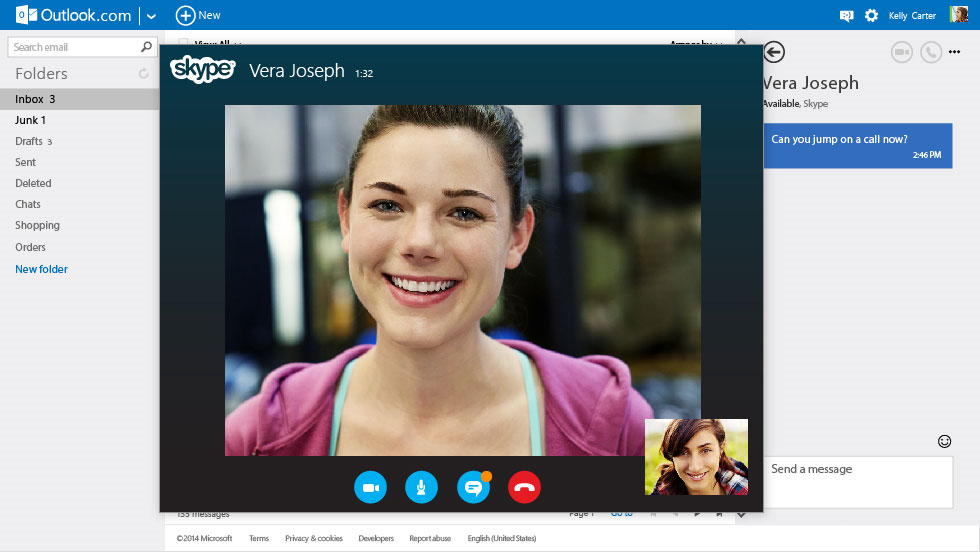Start audio call with phone icon
Screen dimensions: 980x552
[931, 52]
